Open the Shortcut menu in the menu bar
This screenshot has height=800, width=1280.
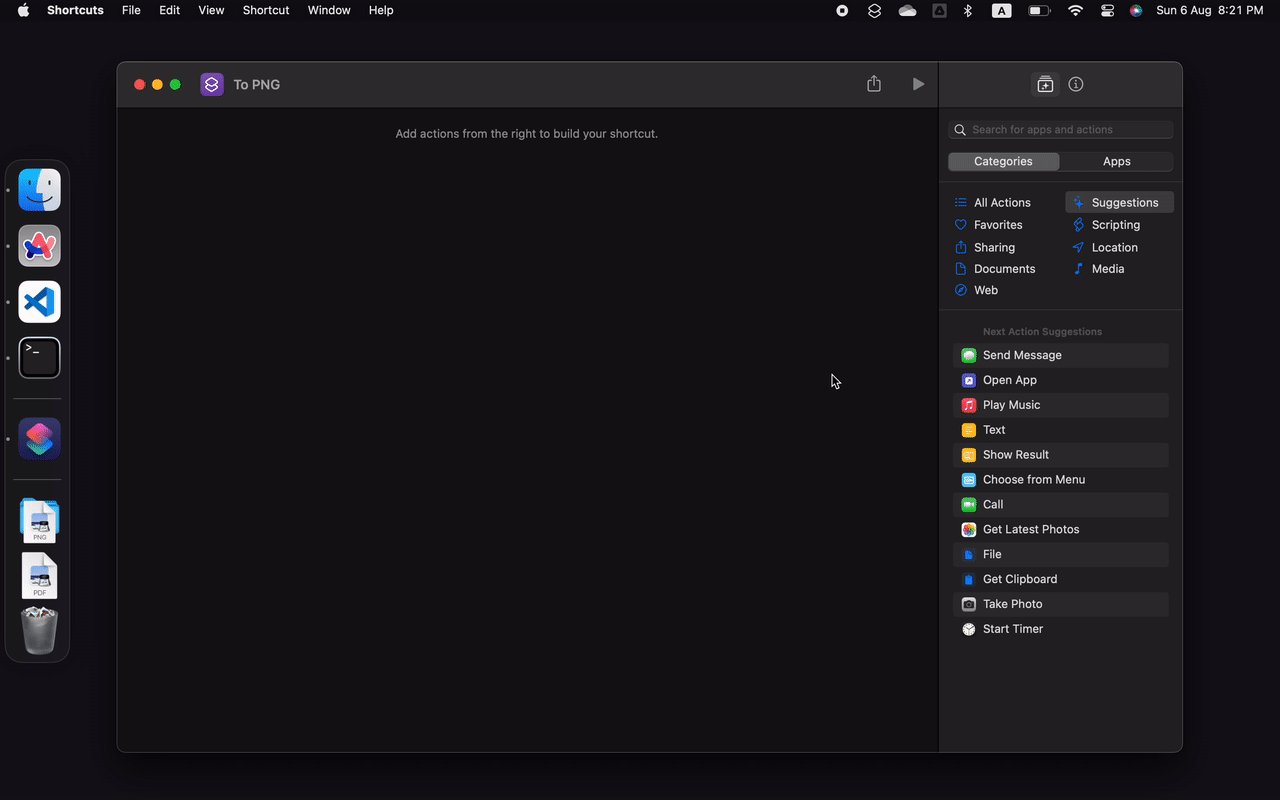click(265, 10)
